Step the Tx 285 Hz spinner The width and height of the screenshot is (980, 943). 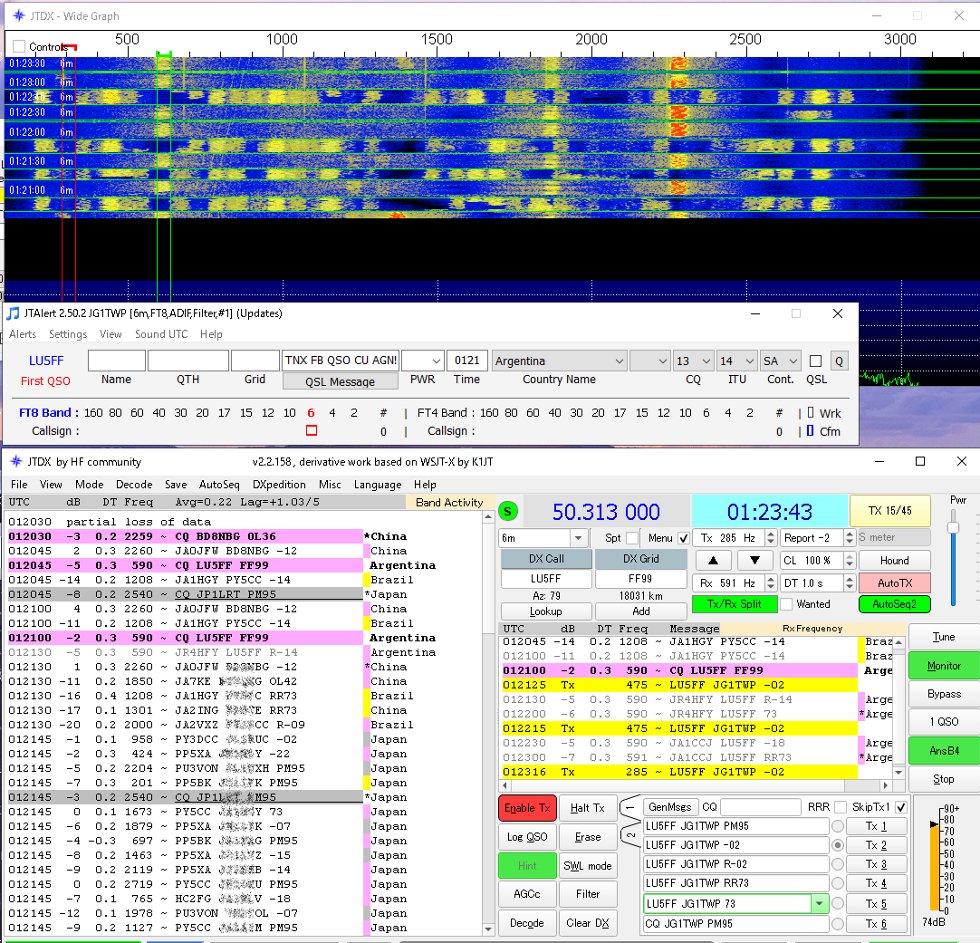[770, 537]
